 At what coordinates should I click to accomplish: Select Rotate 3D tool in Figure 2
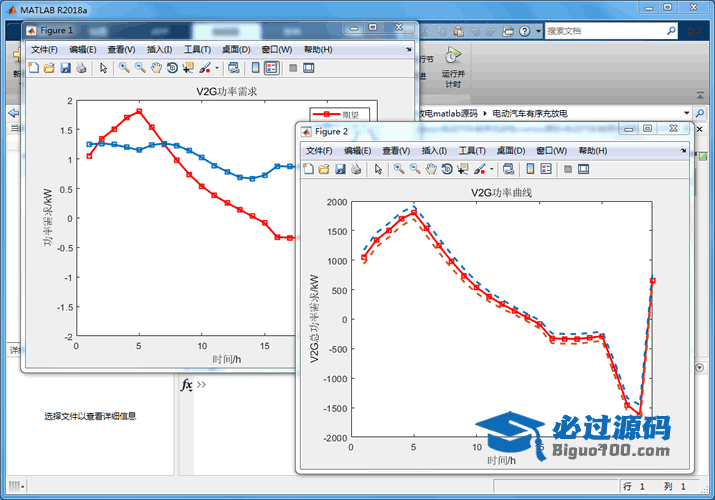446,169
